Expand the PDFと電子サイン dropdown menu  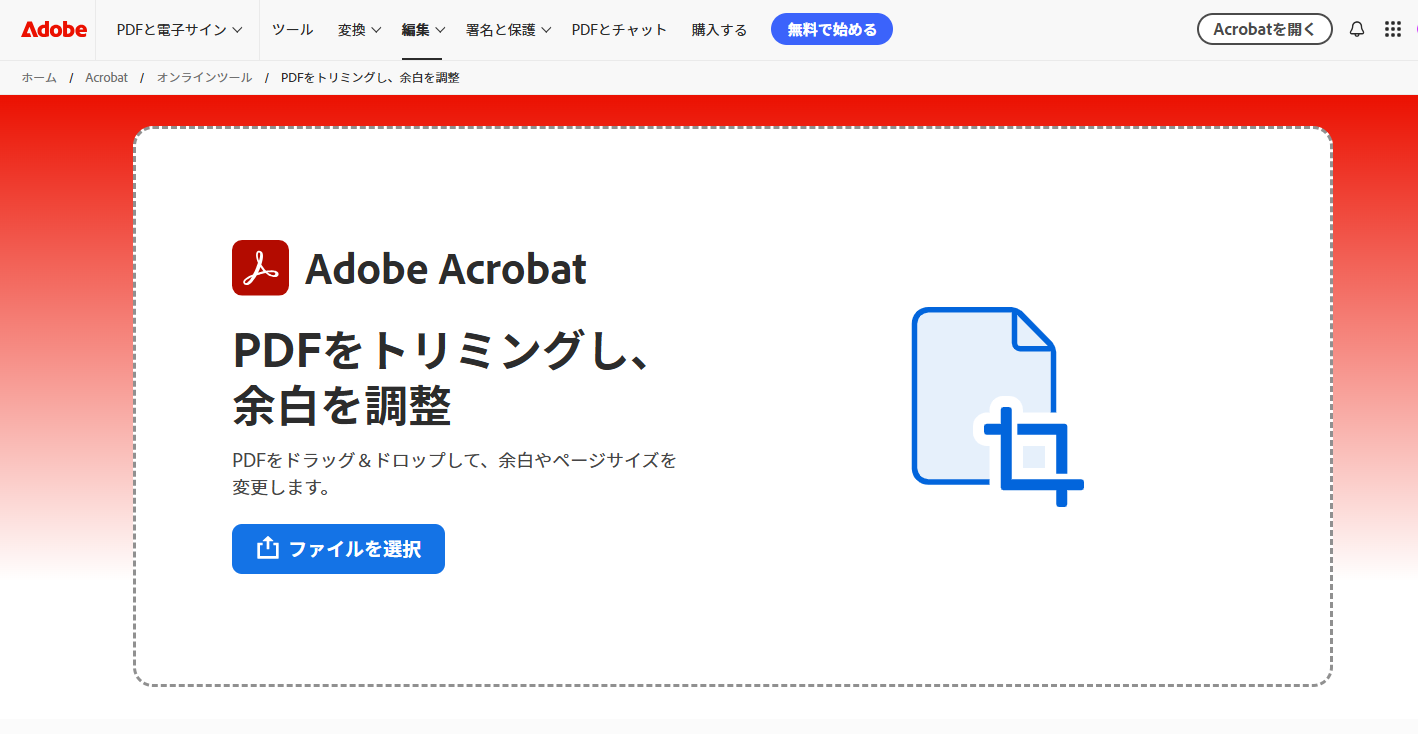pyautogui.click(x=180, y=30)
